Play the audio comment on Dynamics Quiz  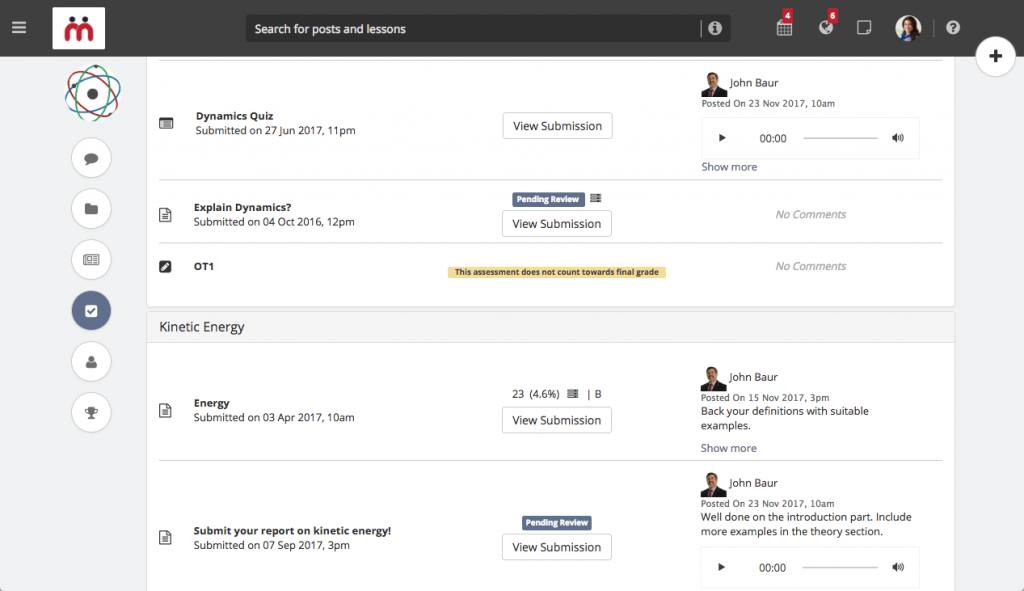point(722,138)
